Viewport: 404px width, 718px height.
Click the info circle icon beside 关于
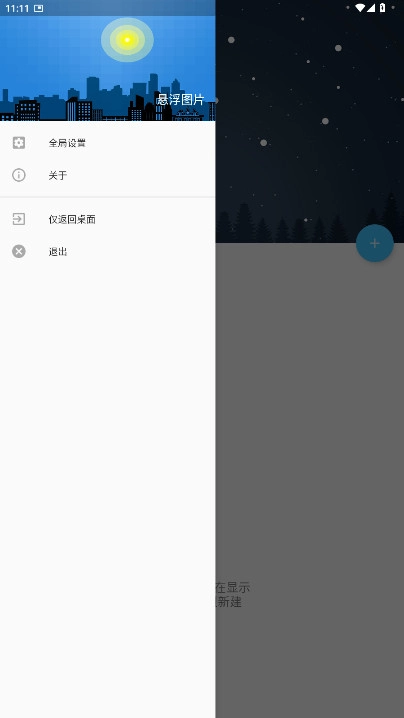tap(19, 175)
